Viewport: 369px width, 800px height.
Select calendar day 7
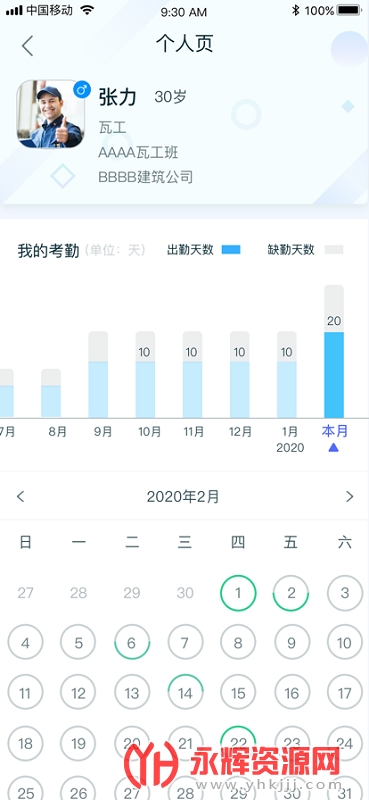[185, 643]
